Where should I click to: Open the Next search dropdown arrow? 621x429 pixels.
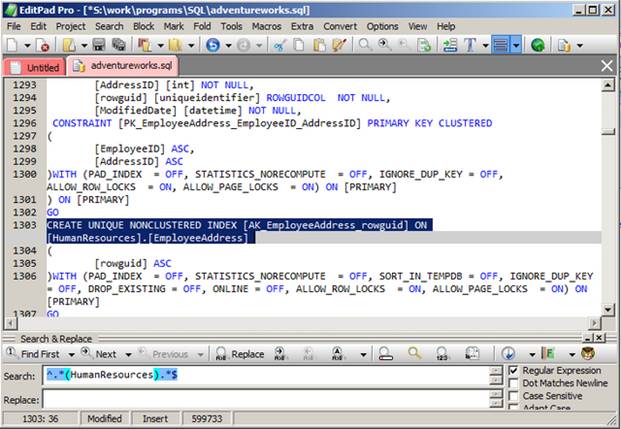[x=128, y=355]
